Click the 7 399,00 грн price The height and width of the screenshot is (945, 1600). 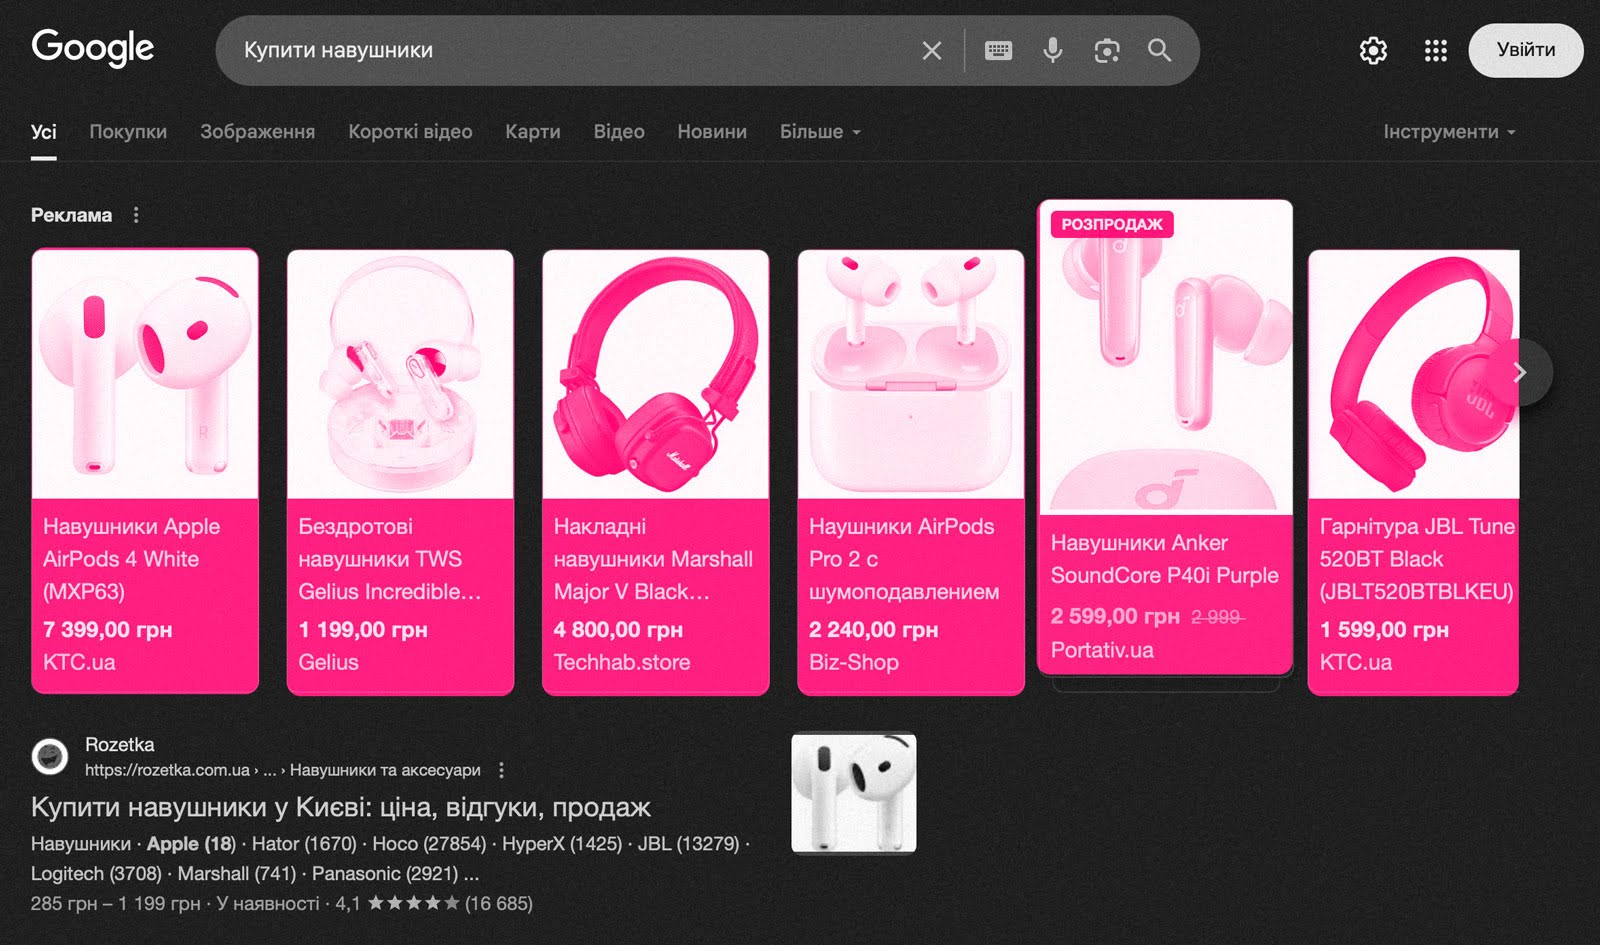(108, 630)
